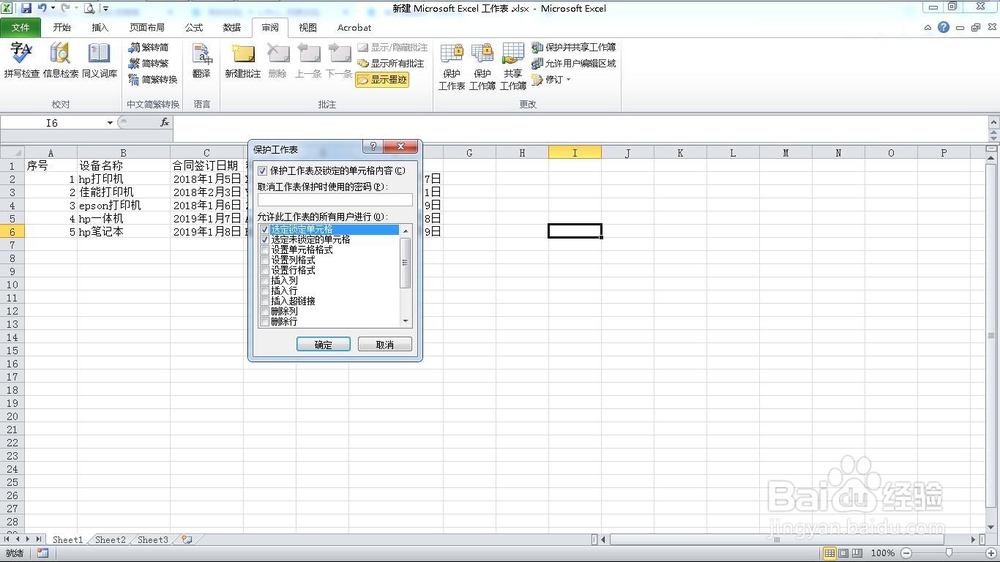Click zoom in plus button
The image size is (1000, 562).
coord(991,553)
